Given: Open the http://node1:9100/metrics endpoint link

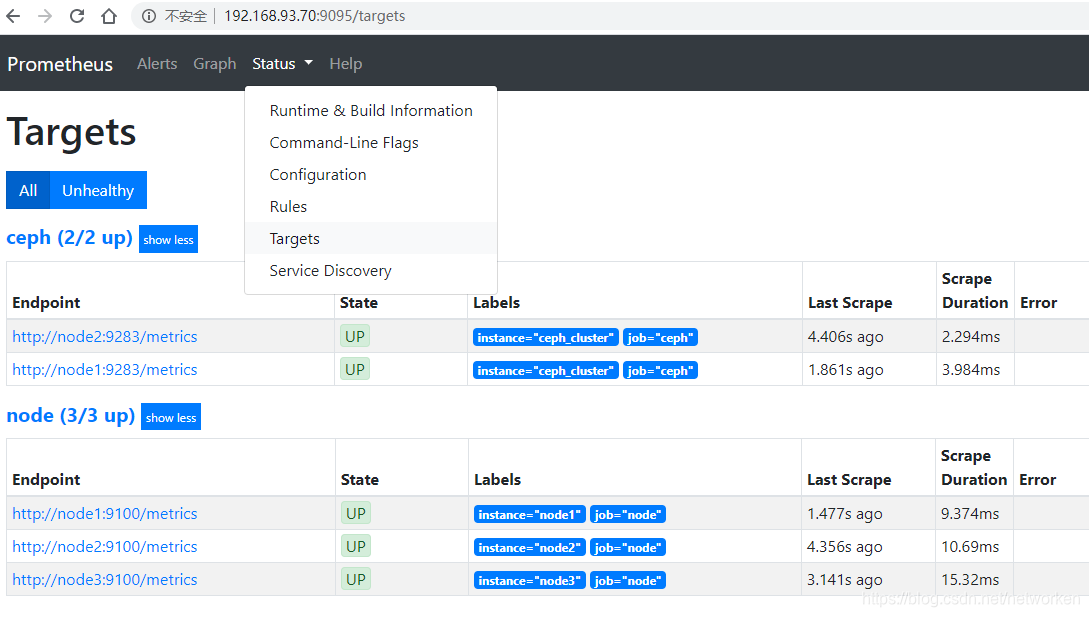Looking at the screenshot, I should point(105,514).
